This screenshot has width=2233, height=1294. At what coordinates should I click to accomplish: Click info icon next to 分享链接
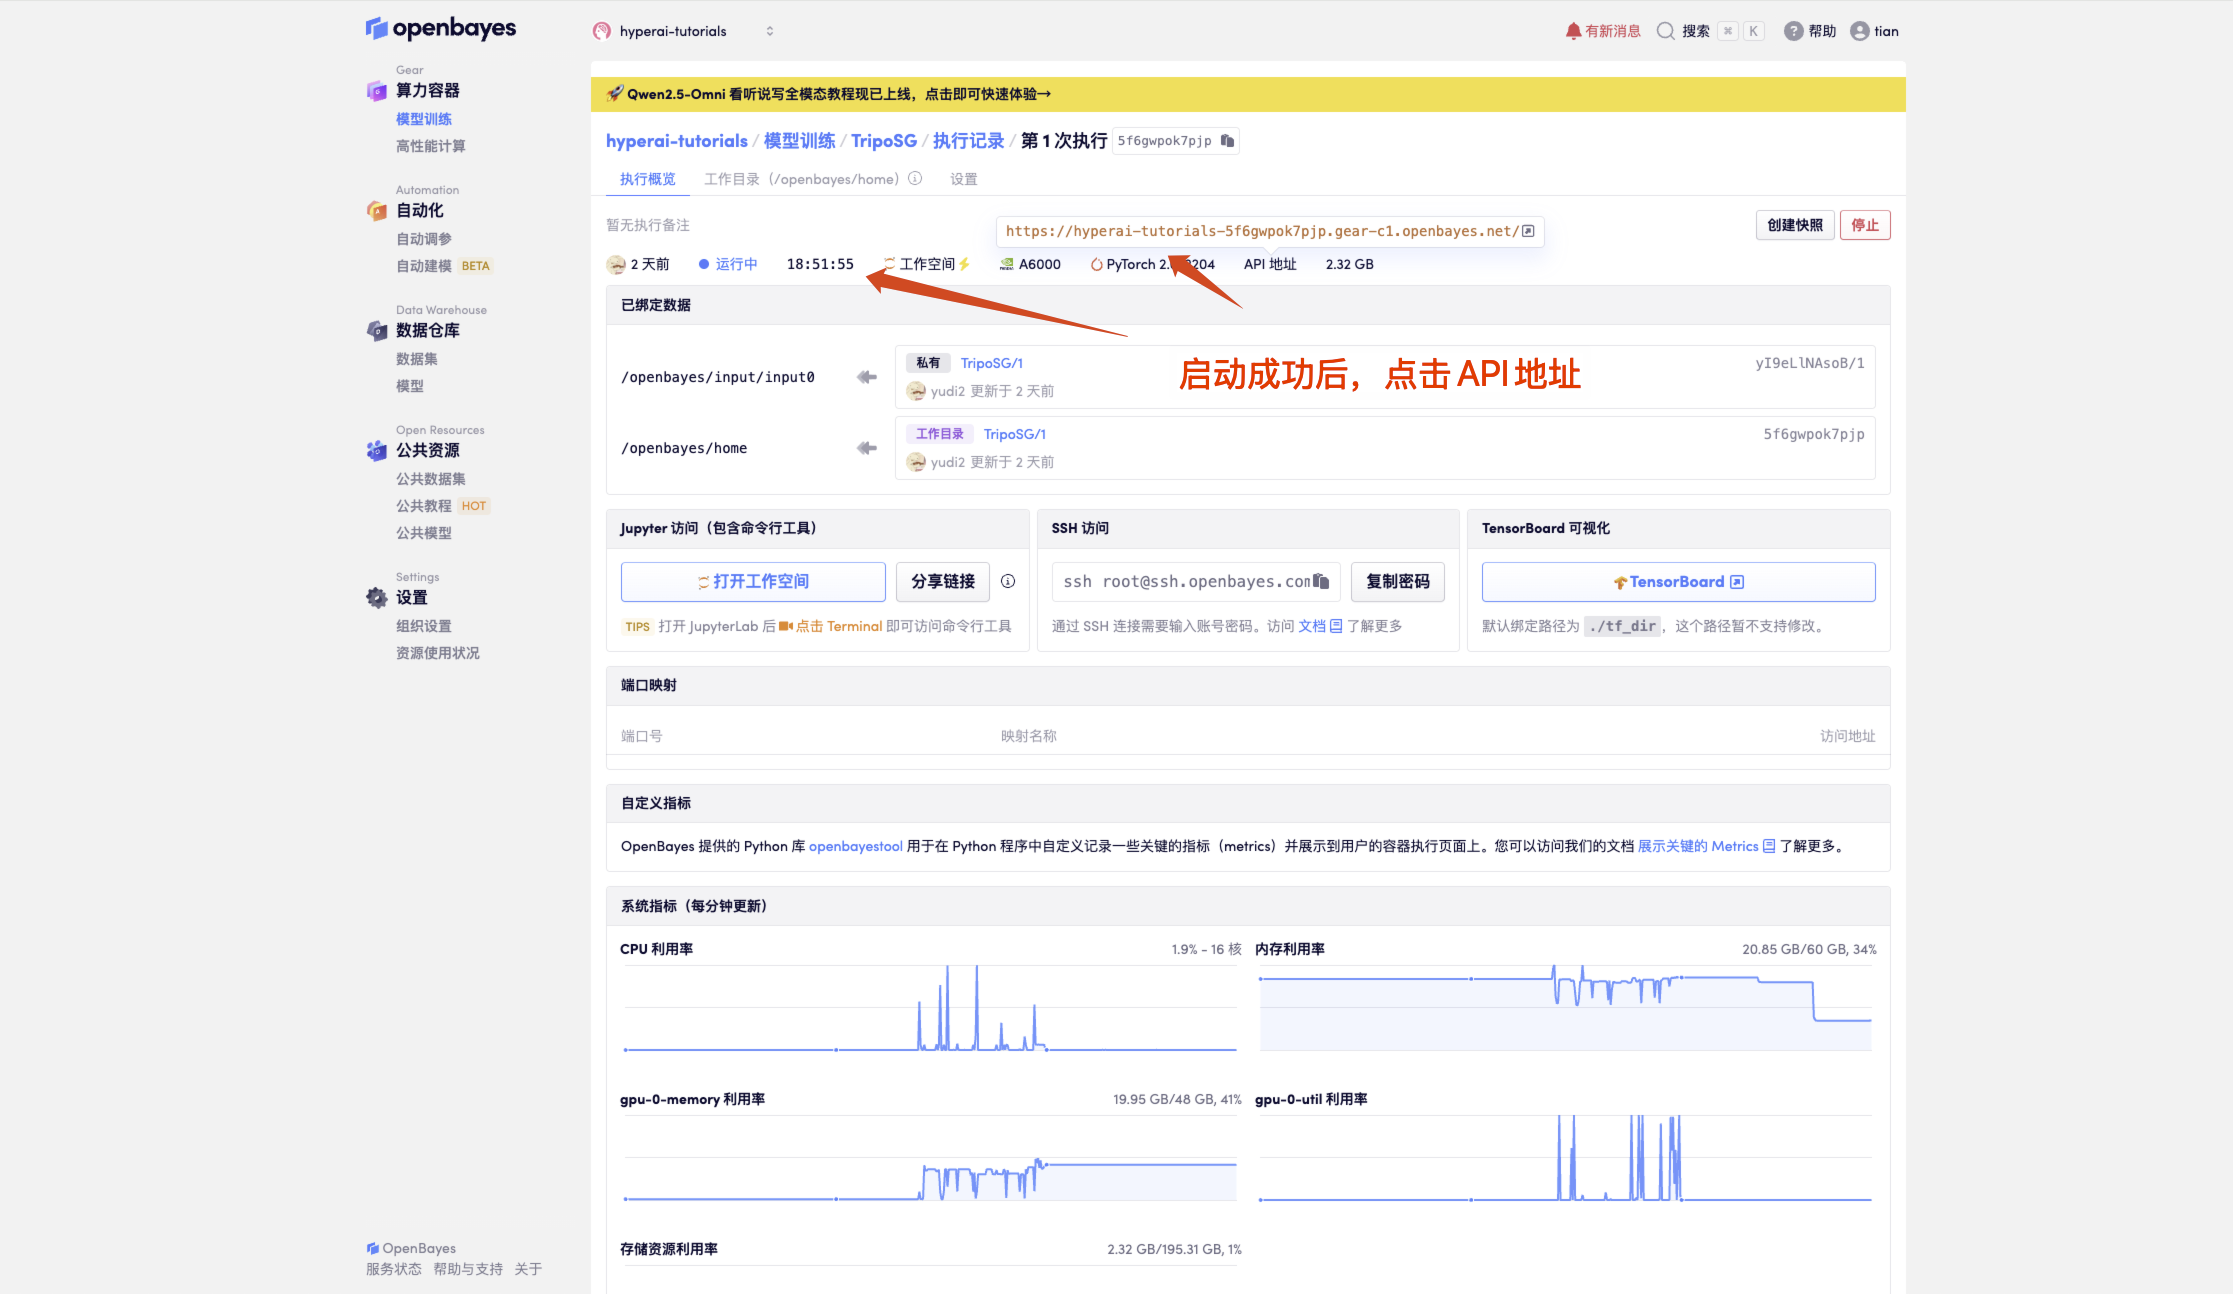[1008, 581]
